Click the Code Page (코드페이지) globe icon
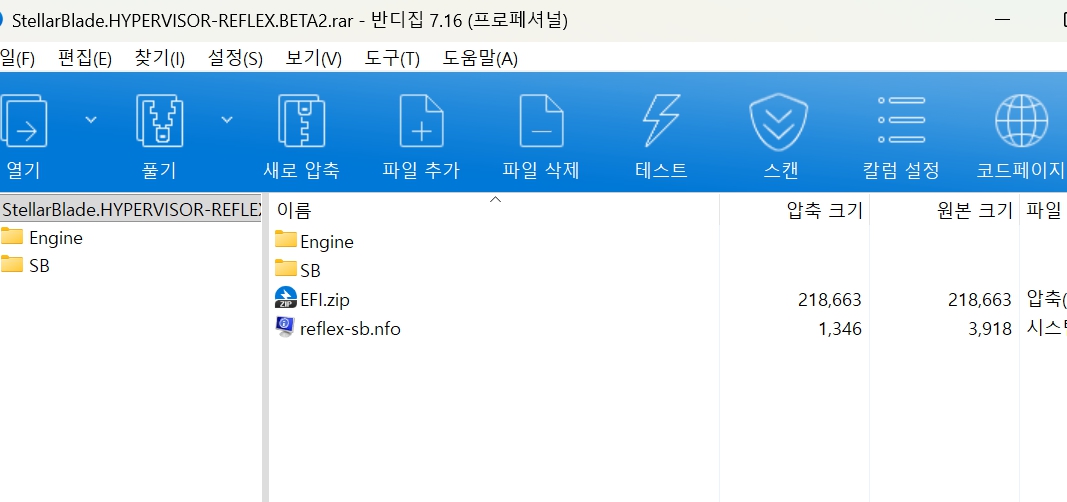Viewport: 1067px width, 502px height. click(x=1021, y=123)
